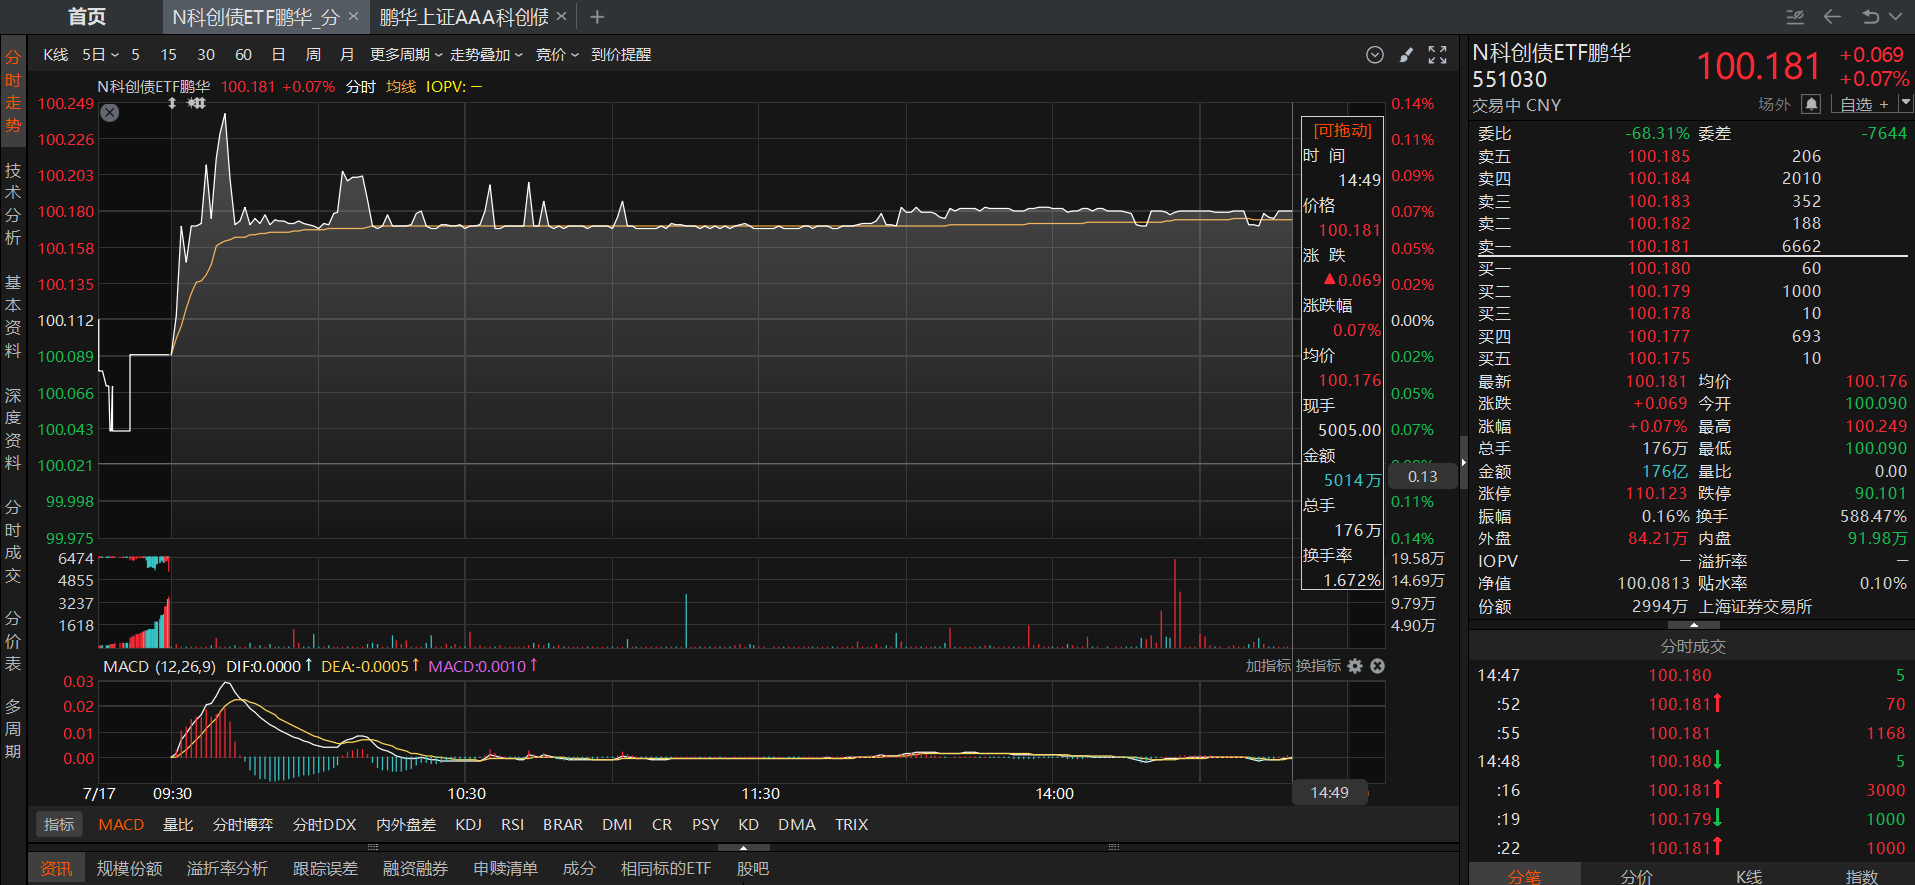The width and height of the screenshot is (1915, 885).
Task: Select the drawing brush tool icon
Action: 1406,55
